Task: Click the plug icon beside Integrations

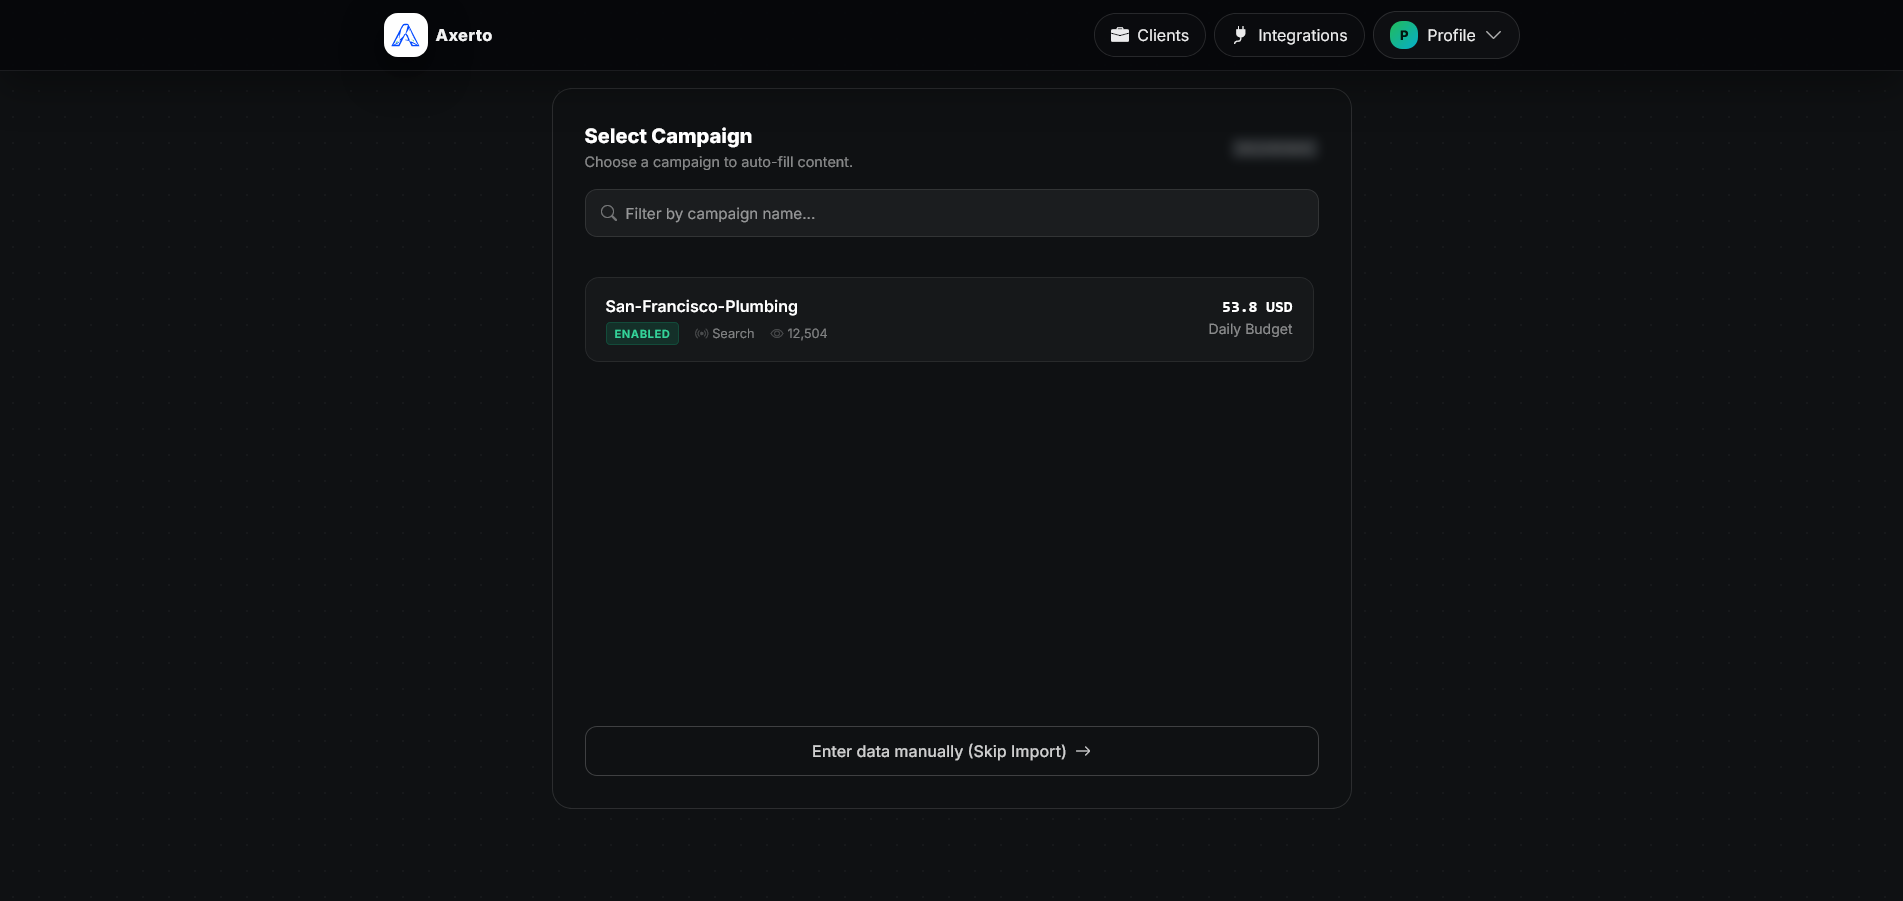Action: pyautogui.click(x=1240, y=35)
